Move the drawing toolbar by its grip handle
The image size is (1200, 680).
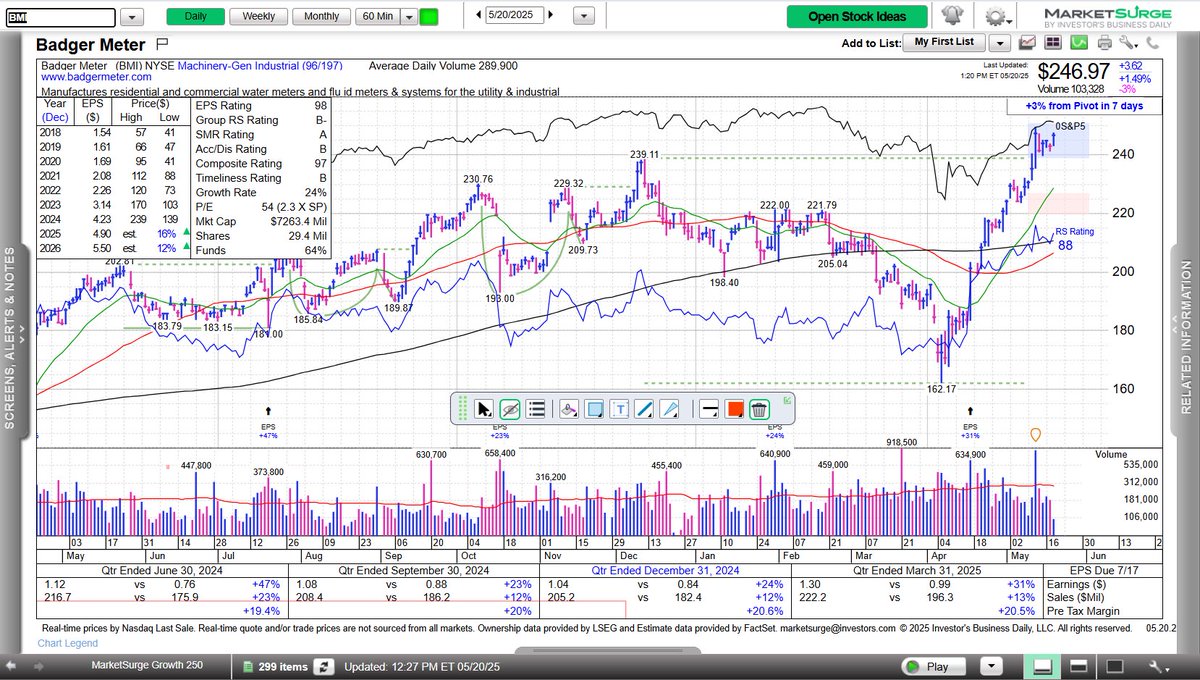tap(463, 408)
